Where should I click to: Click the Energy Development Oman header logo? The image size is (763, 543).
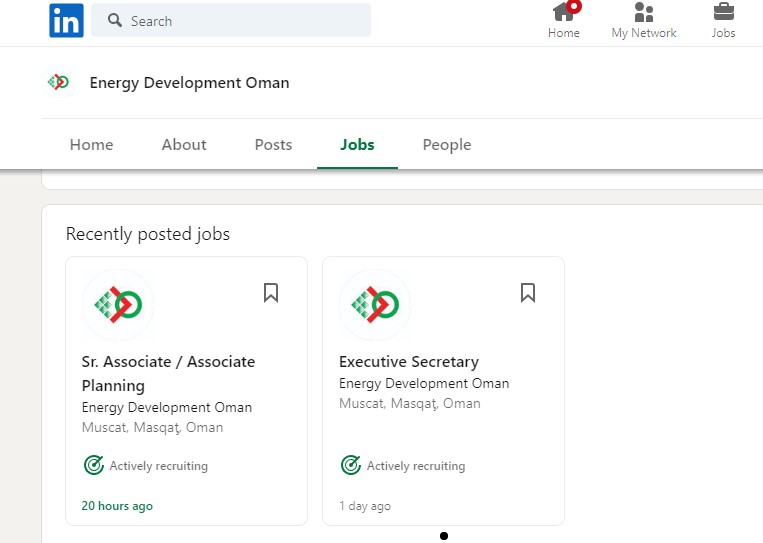coord(58,82)
